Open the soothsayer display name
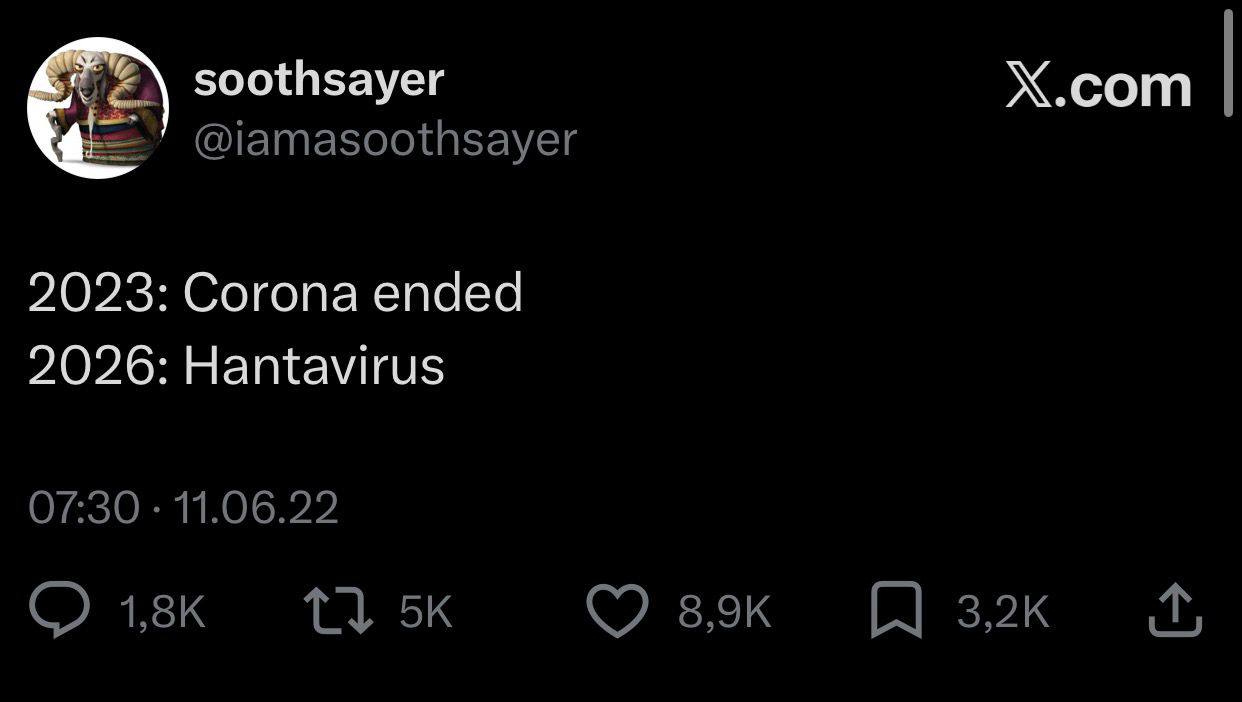 [x=319, y=79]
